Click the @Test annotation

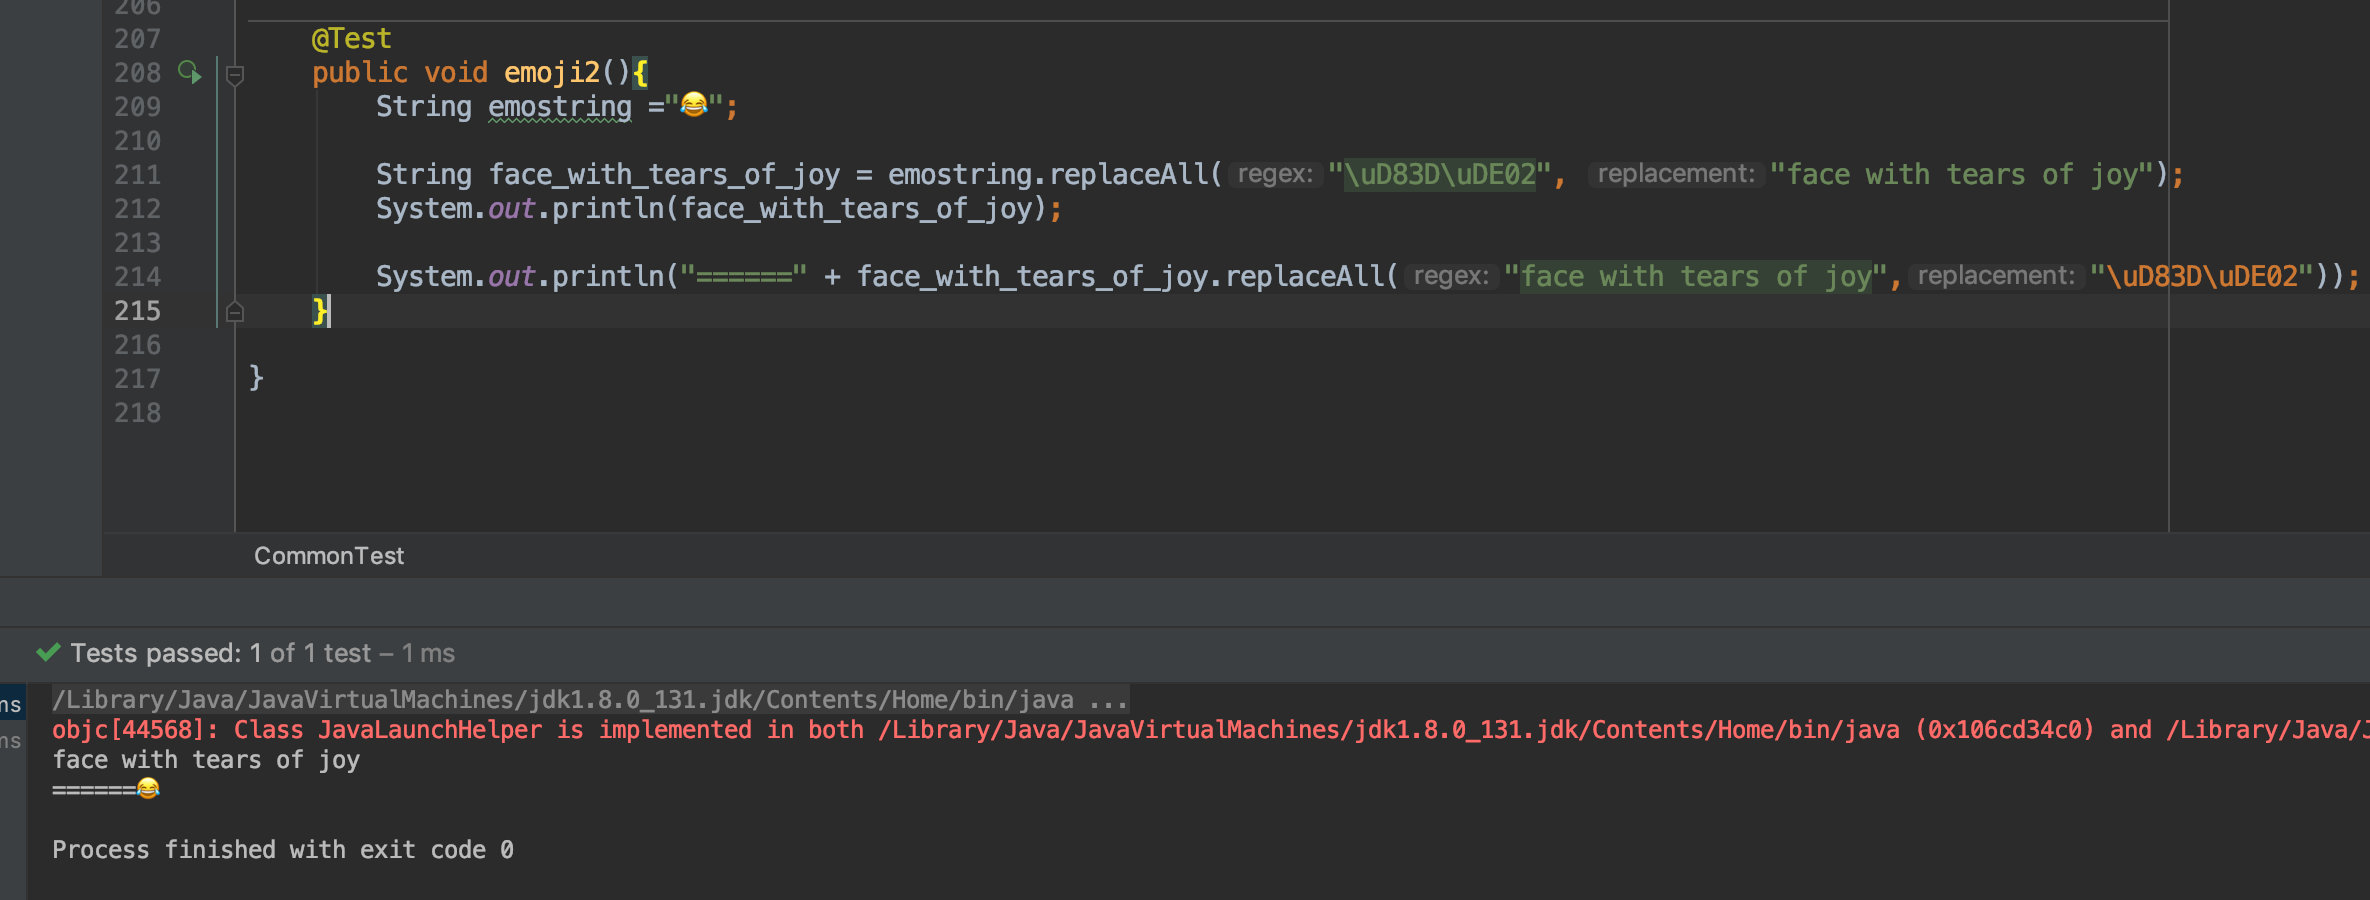(351, 39)
